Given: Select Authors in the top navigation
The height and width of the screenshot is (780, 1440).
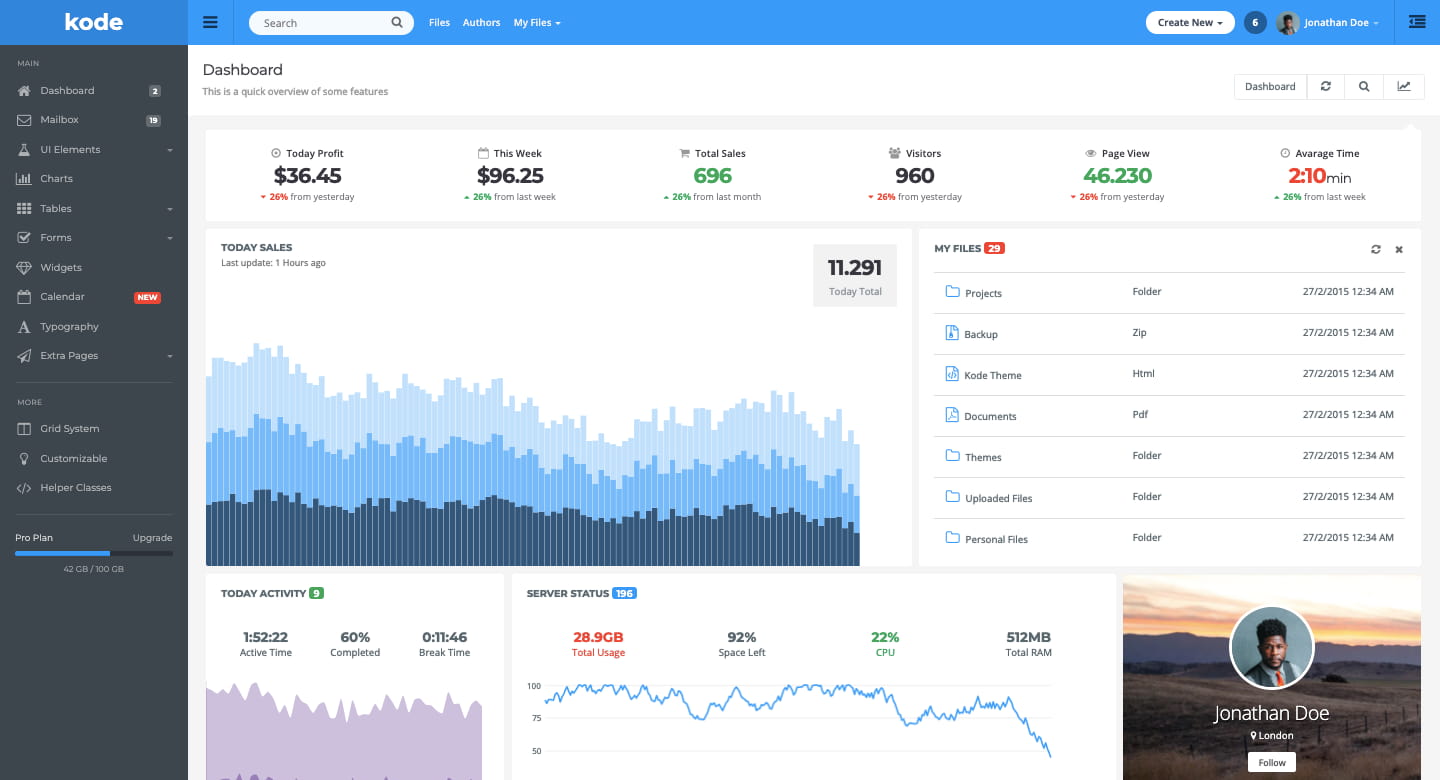Looking at the screenshot, I should 481,22.
